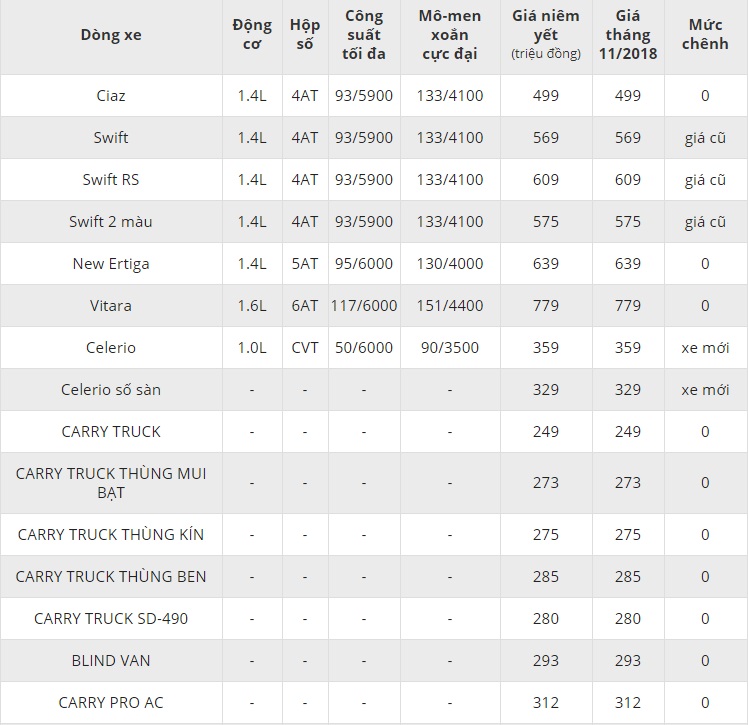Select the New Ertiga model name
The height and width of the screenshot is (725, 748).
tap(111, 264)
